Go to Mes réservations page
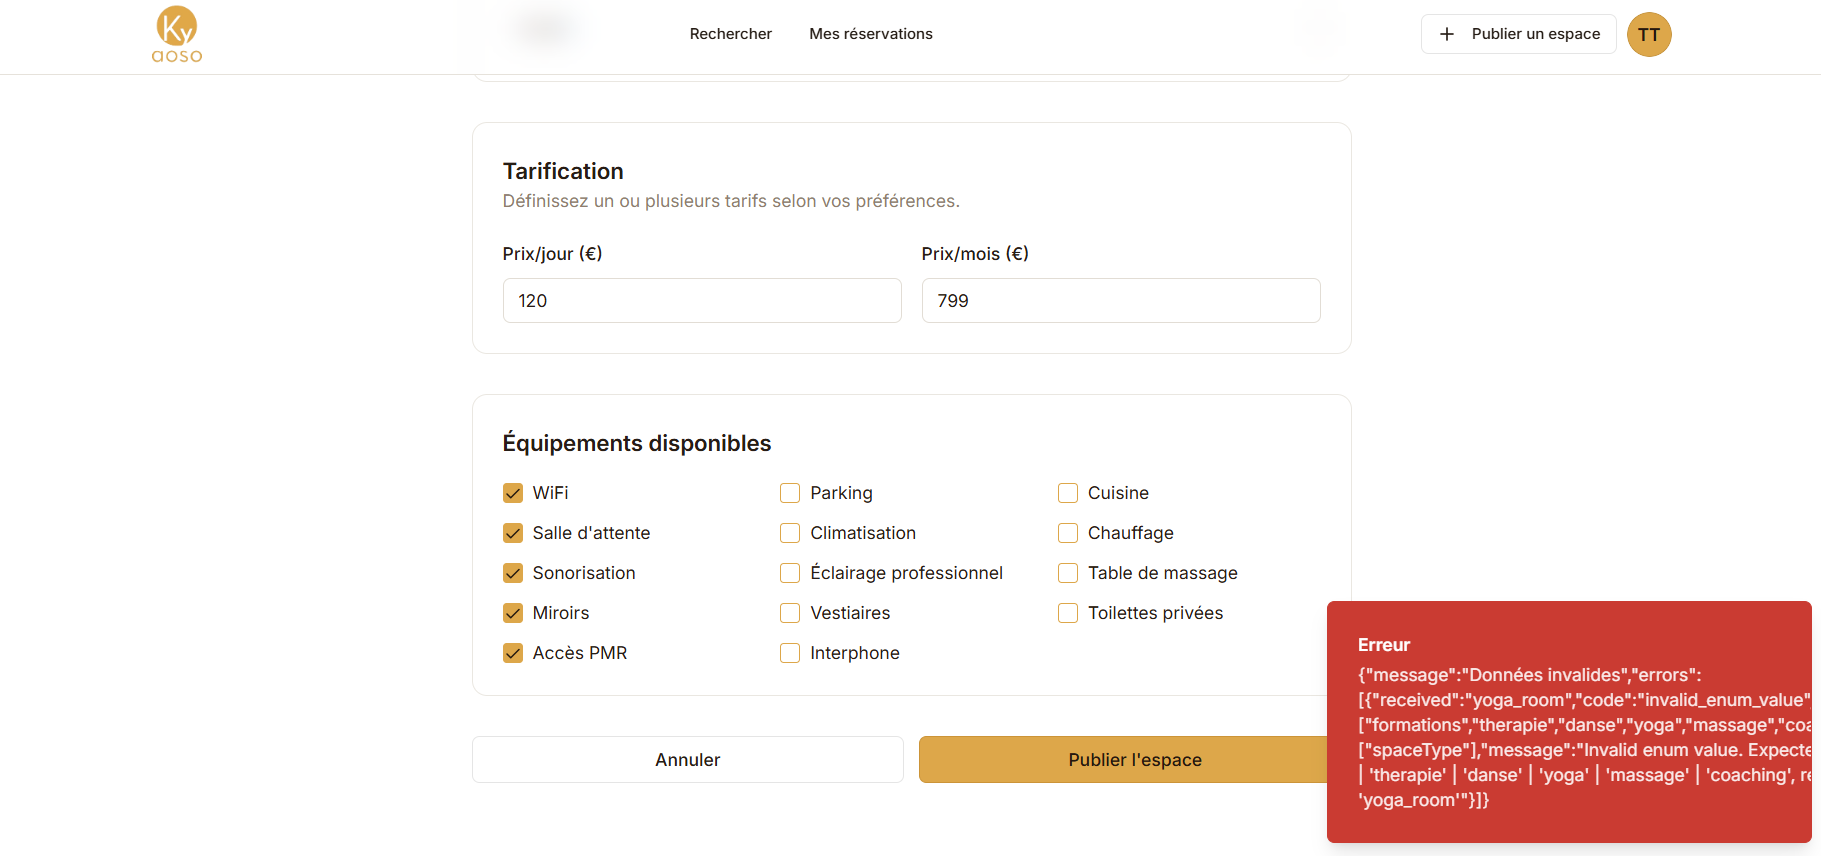 pos(870,34)
